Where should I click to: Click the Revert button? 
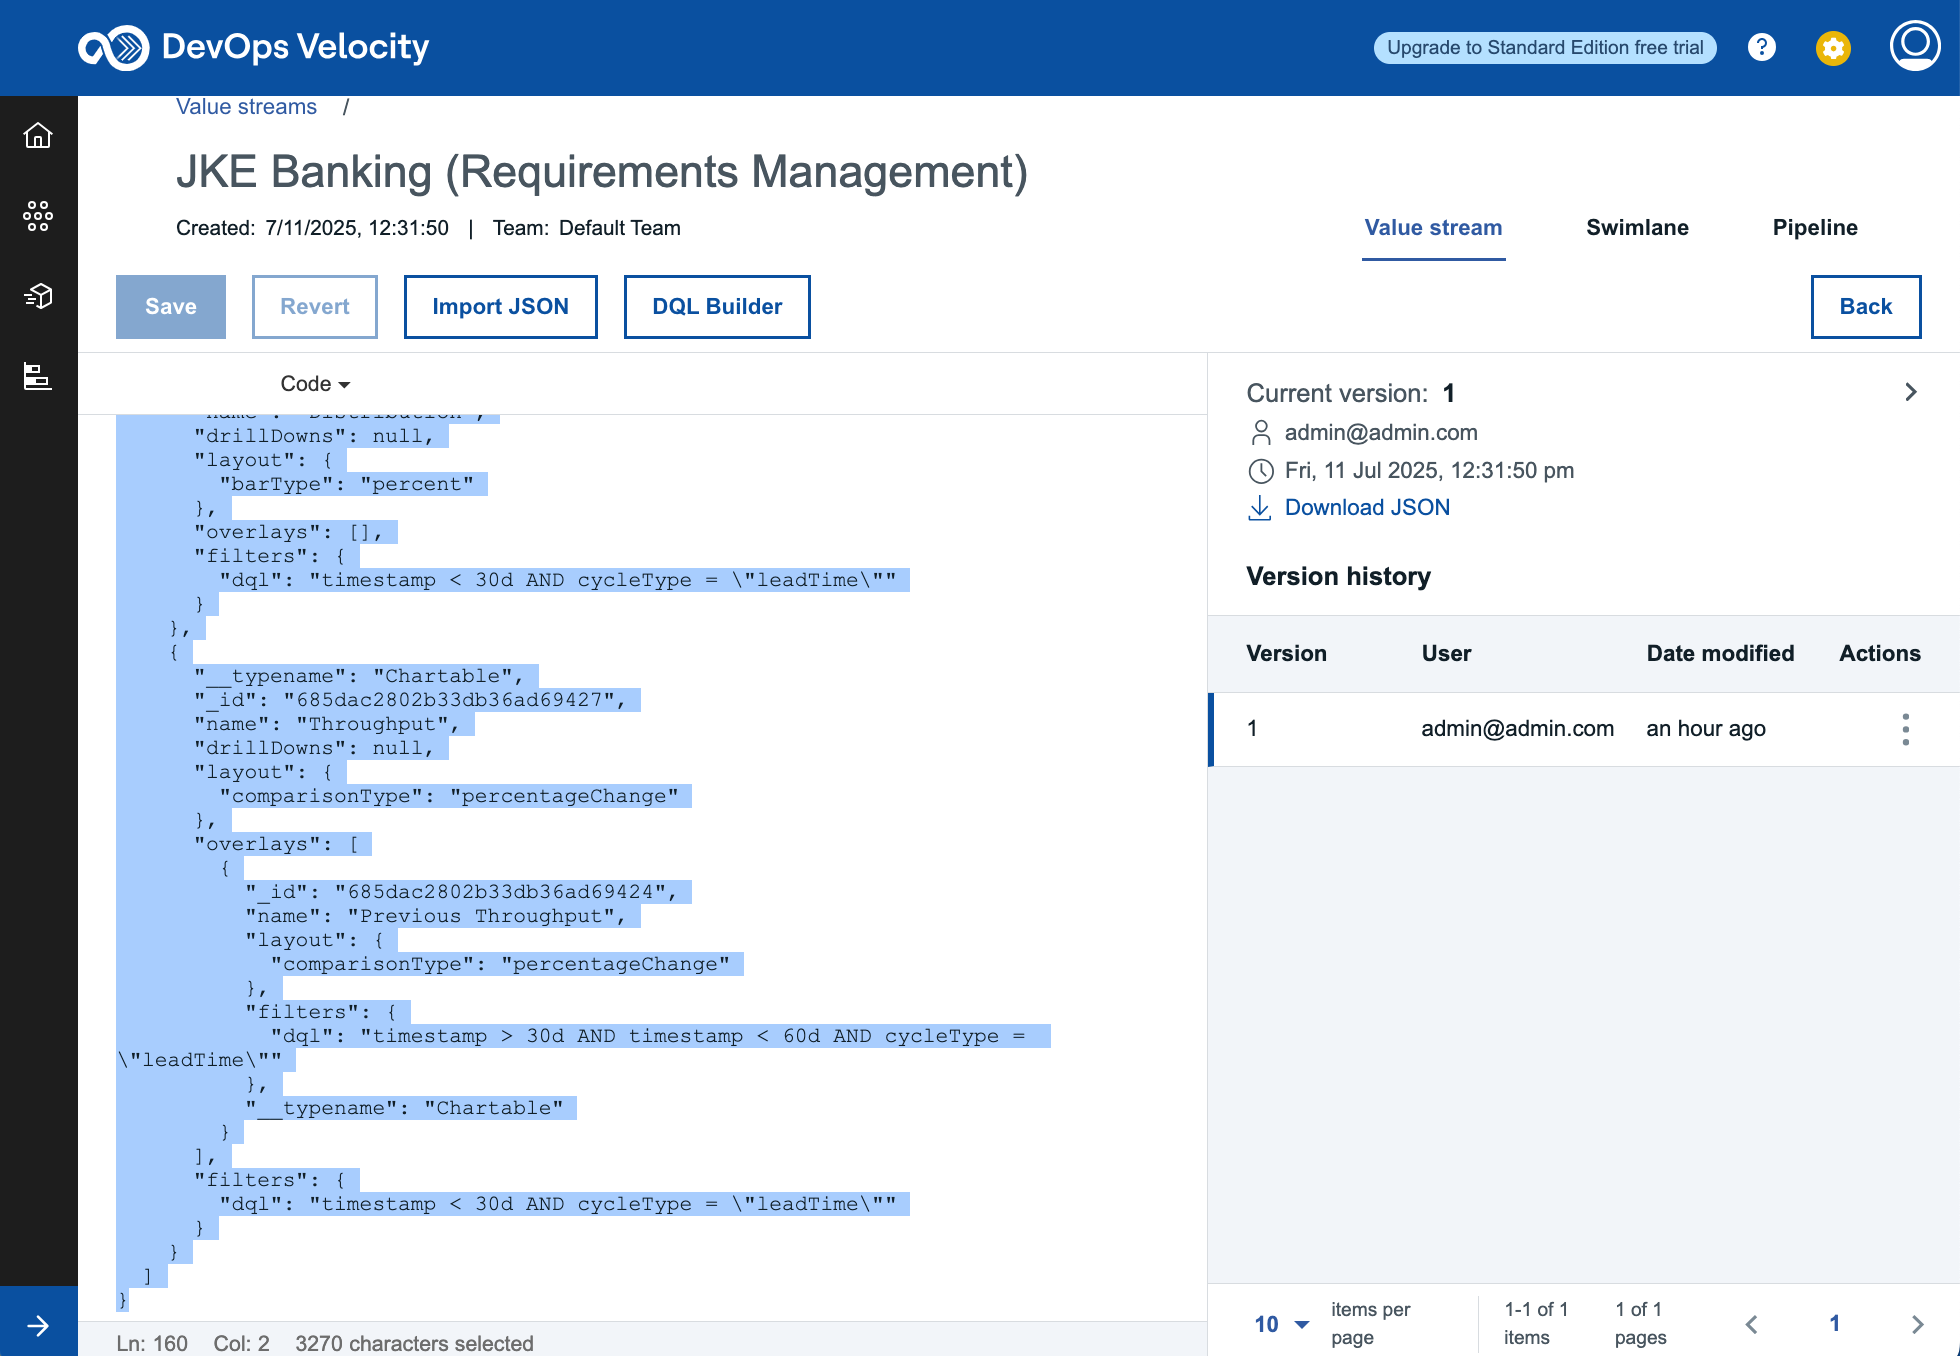point(315,307)
